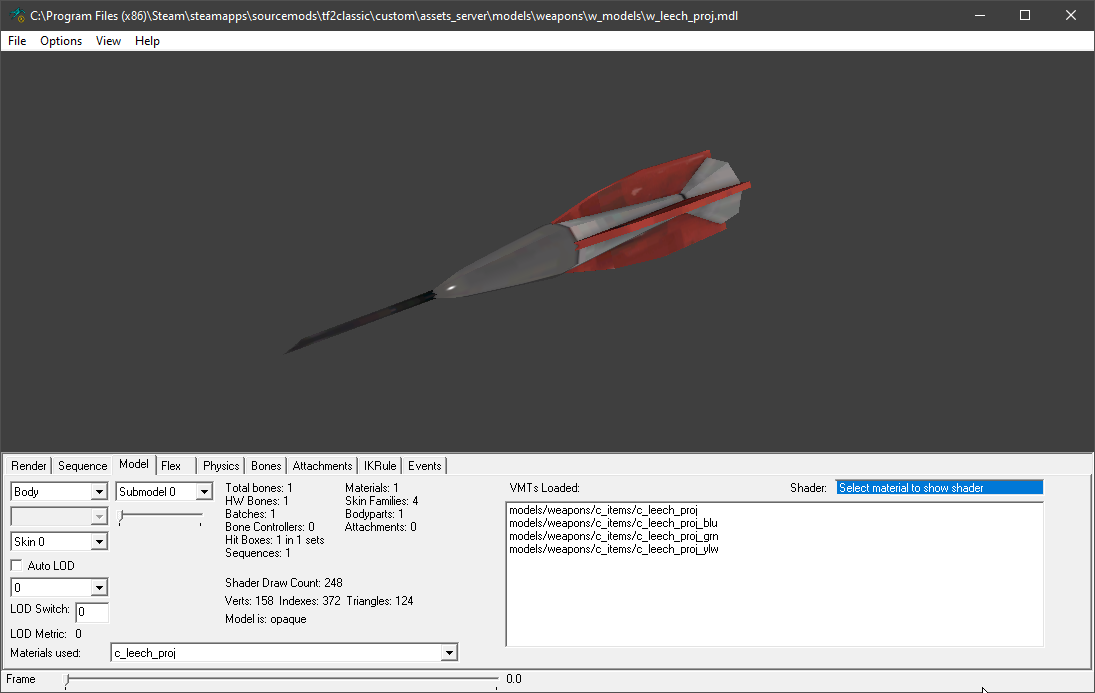Open the File menu

point(17,41)
